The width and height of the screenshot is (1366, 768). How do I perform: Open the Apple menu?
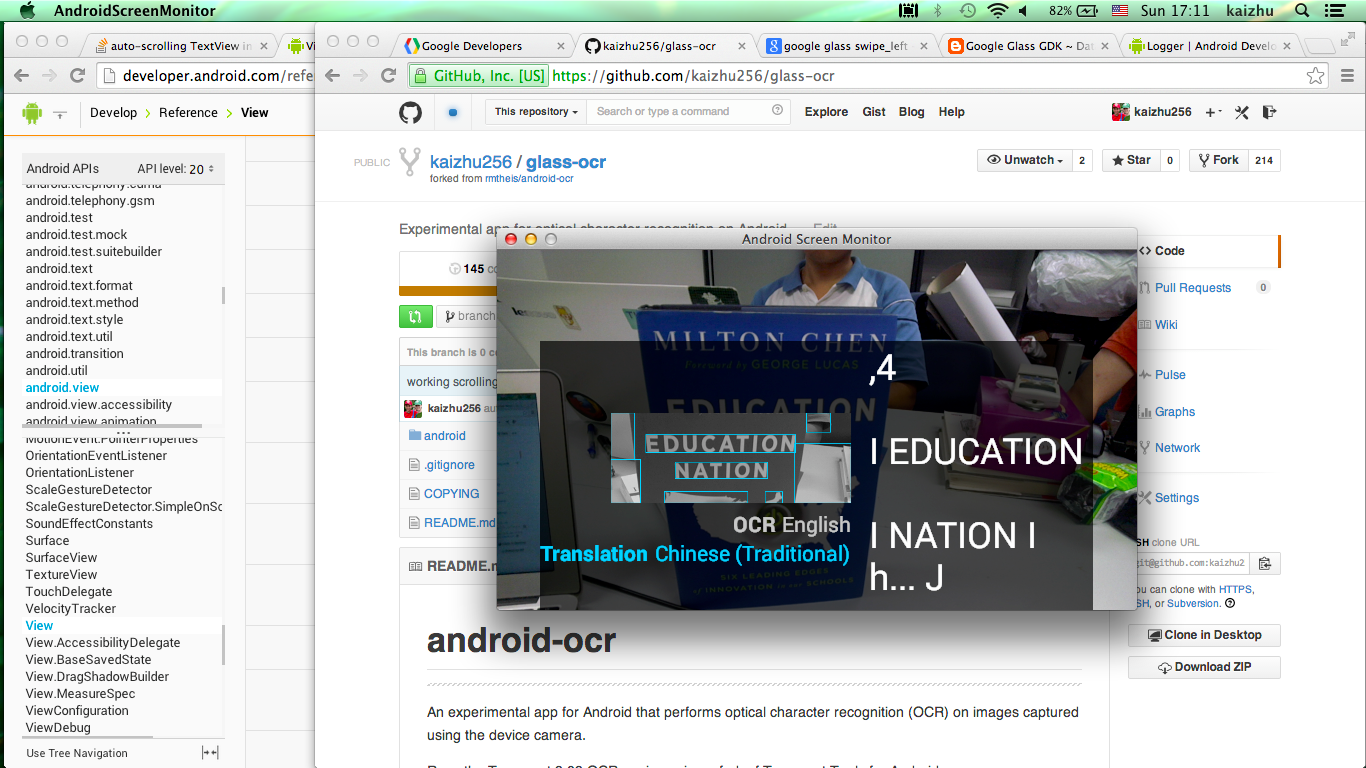pos(27,11)
